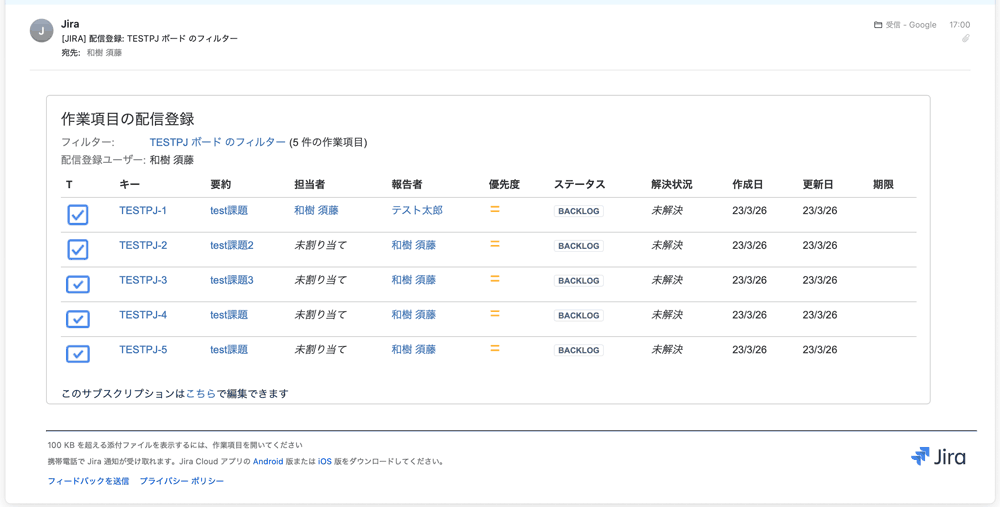Open summary link test課題 in the TESTPJ-4 row
The height and width of the screenshot is (507, 1000).
[x=229, y=315]
